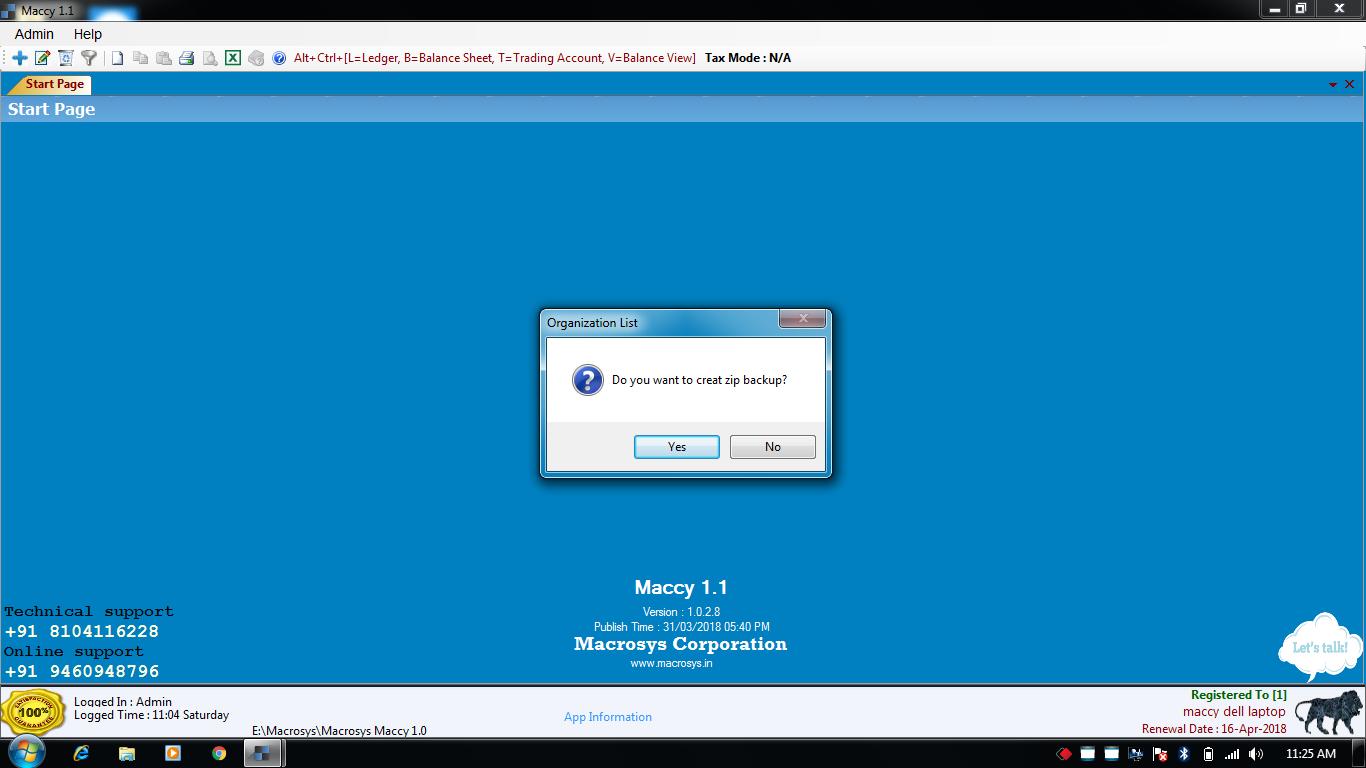Click the Let's talk chat bubble
1366x768 pixels.
(1320, 646)
